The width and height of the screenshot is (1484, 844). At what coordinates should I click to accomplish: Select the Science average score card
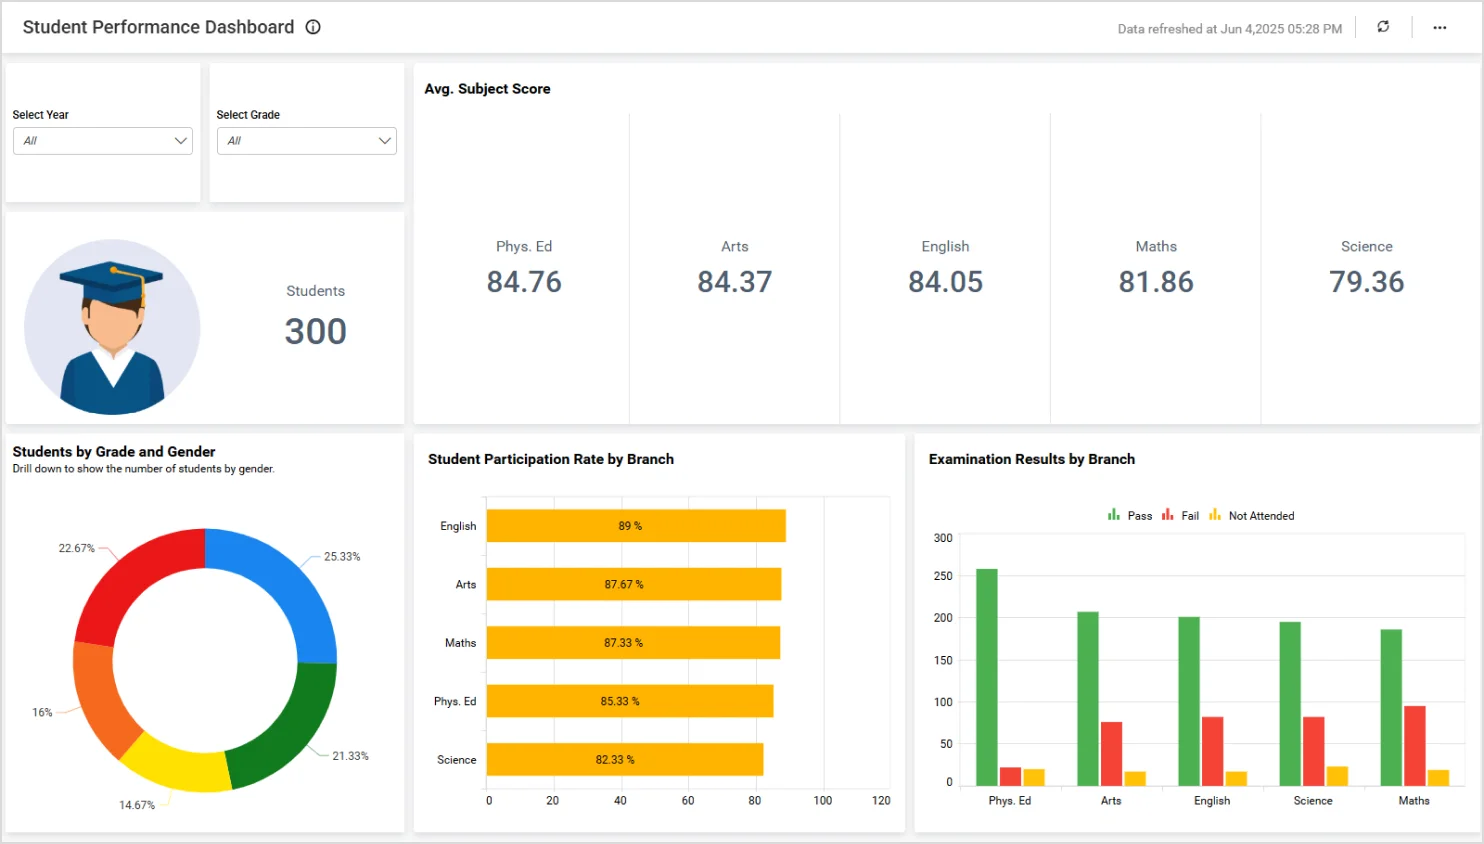click(x=1366, y=268)
